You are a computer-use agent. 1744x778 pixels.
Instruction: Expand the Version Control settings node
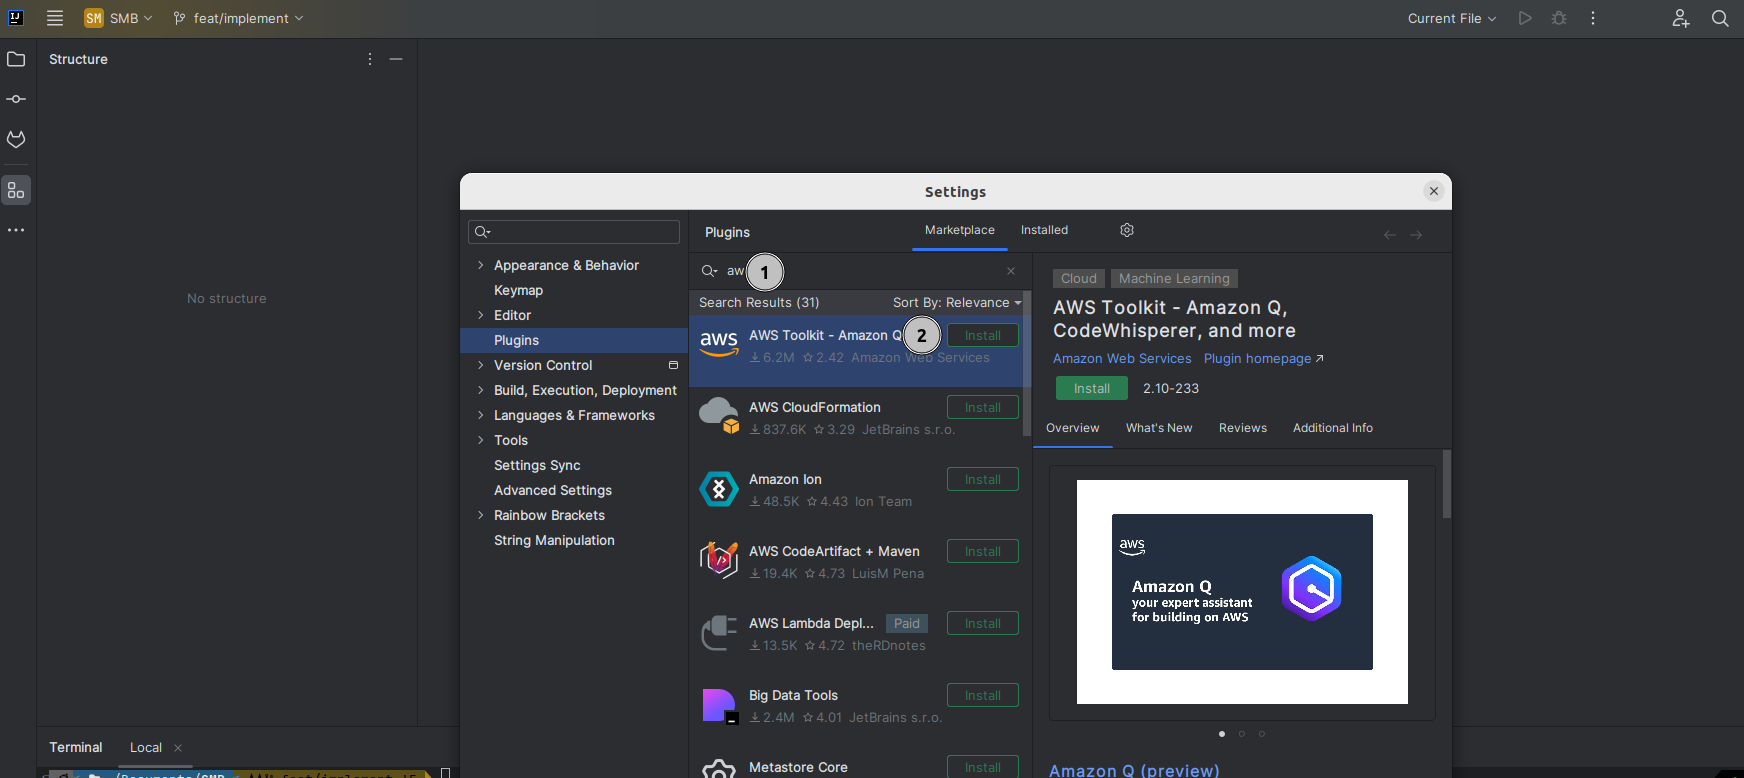481,365
